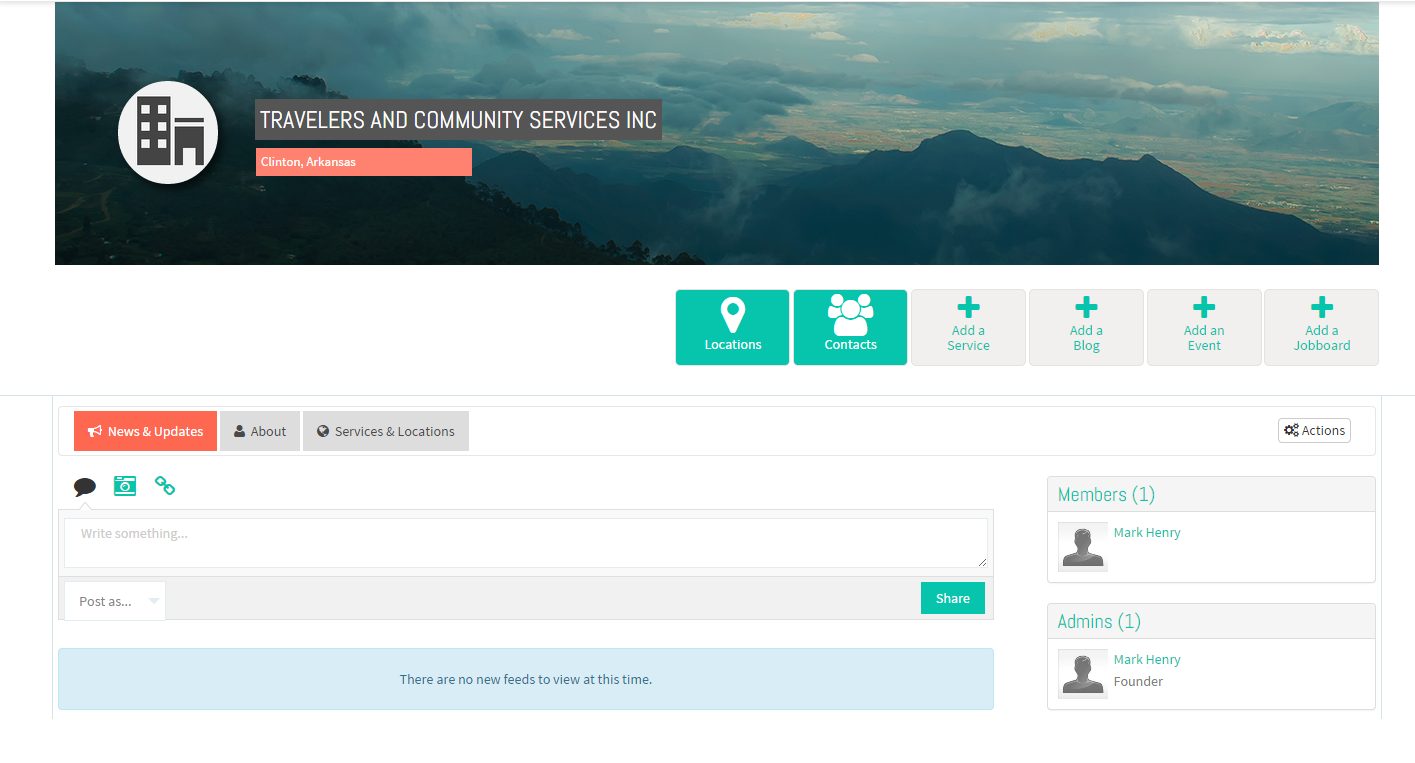Open the Post as... dropdown
This screenshot has width=1415, height=763.
point(115,601)
